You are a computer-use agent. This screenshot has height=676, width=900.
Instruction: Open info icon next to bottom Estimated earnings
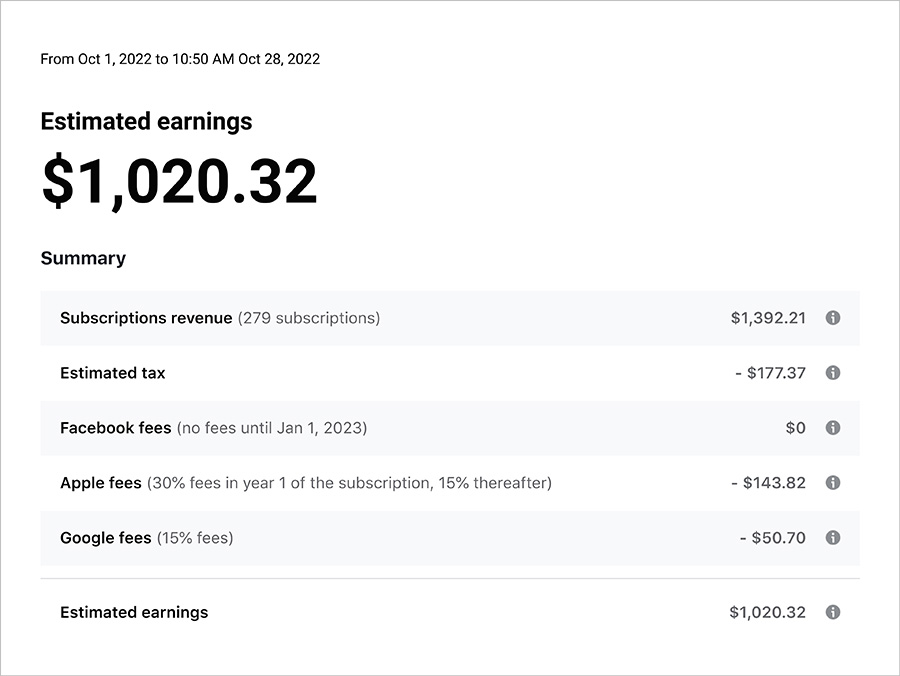[832, 612]
